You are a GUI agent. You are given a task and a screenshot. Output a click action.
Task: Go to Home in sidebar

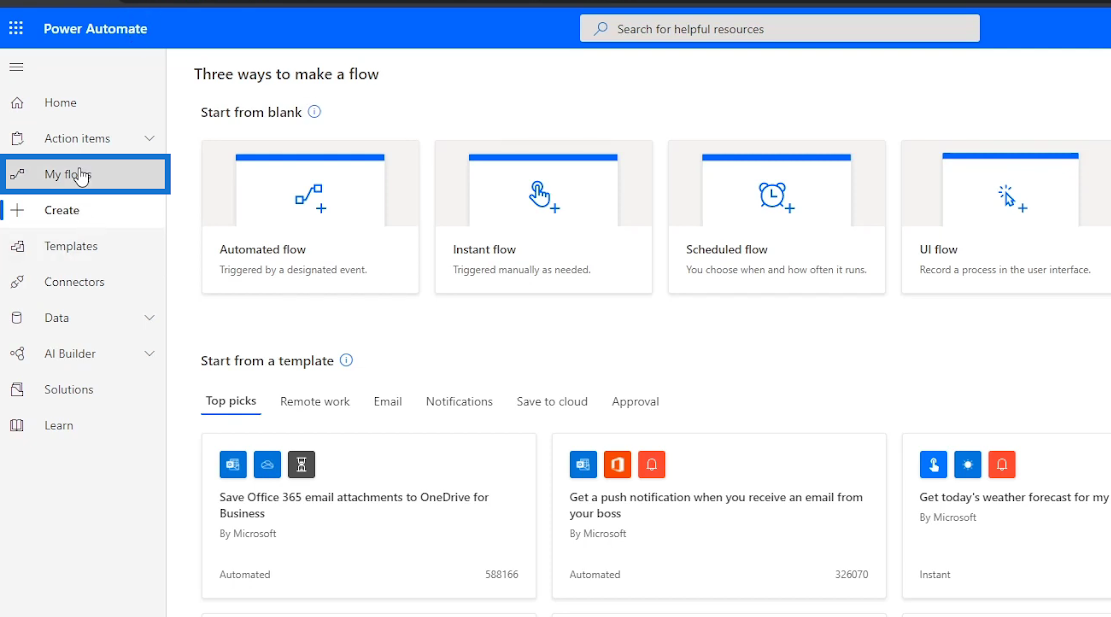coord(84,103)
